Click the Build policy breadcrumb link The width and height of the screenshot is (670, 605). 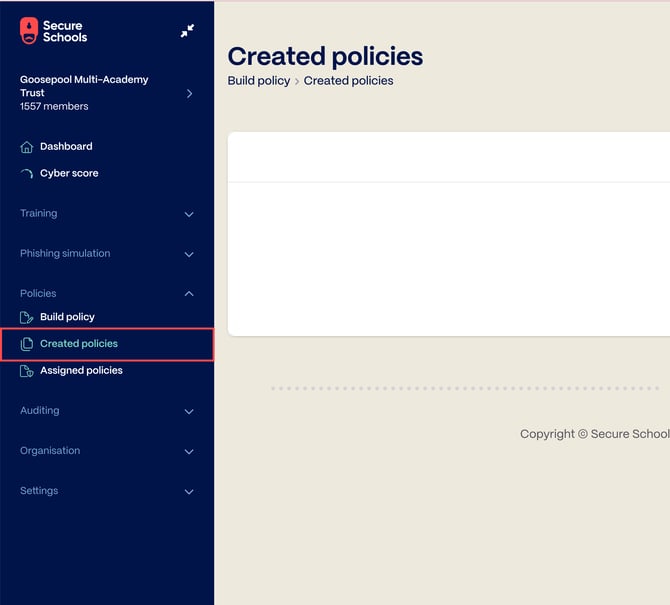click(258, 81)
